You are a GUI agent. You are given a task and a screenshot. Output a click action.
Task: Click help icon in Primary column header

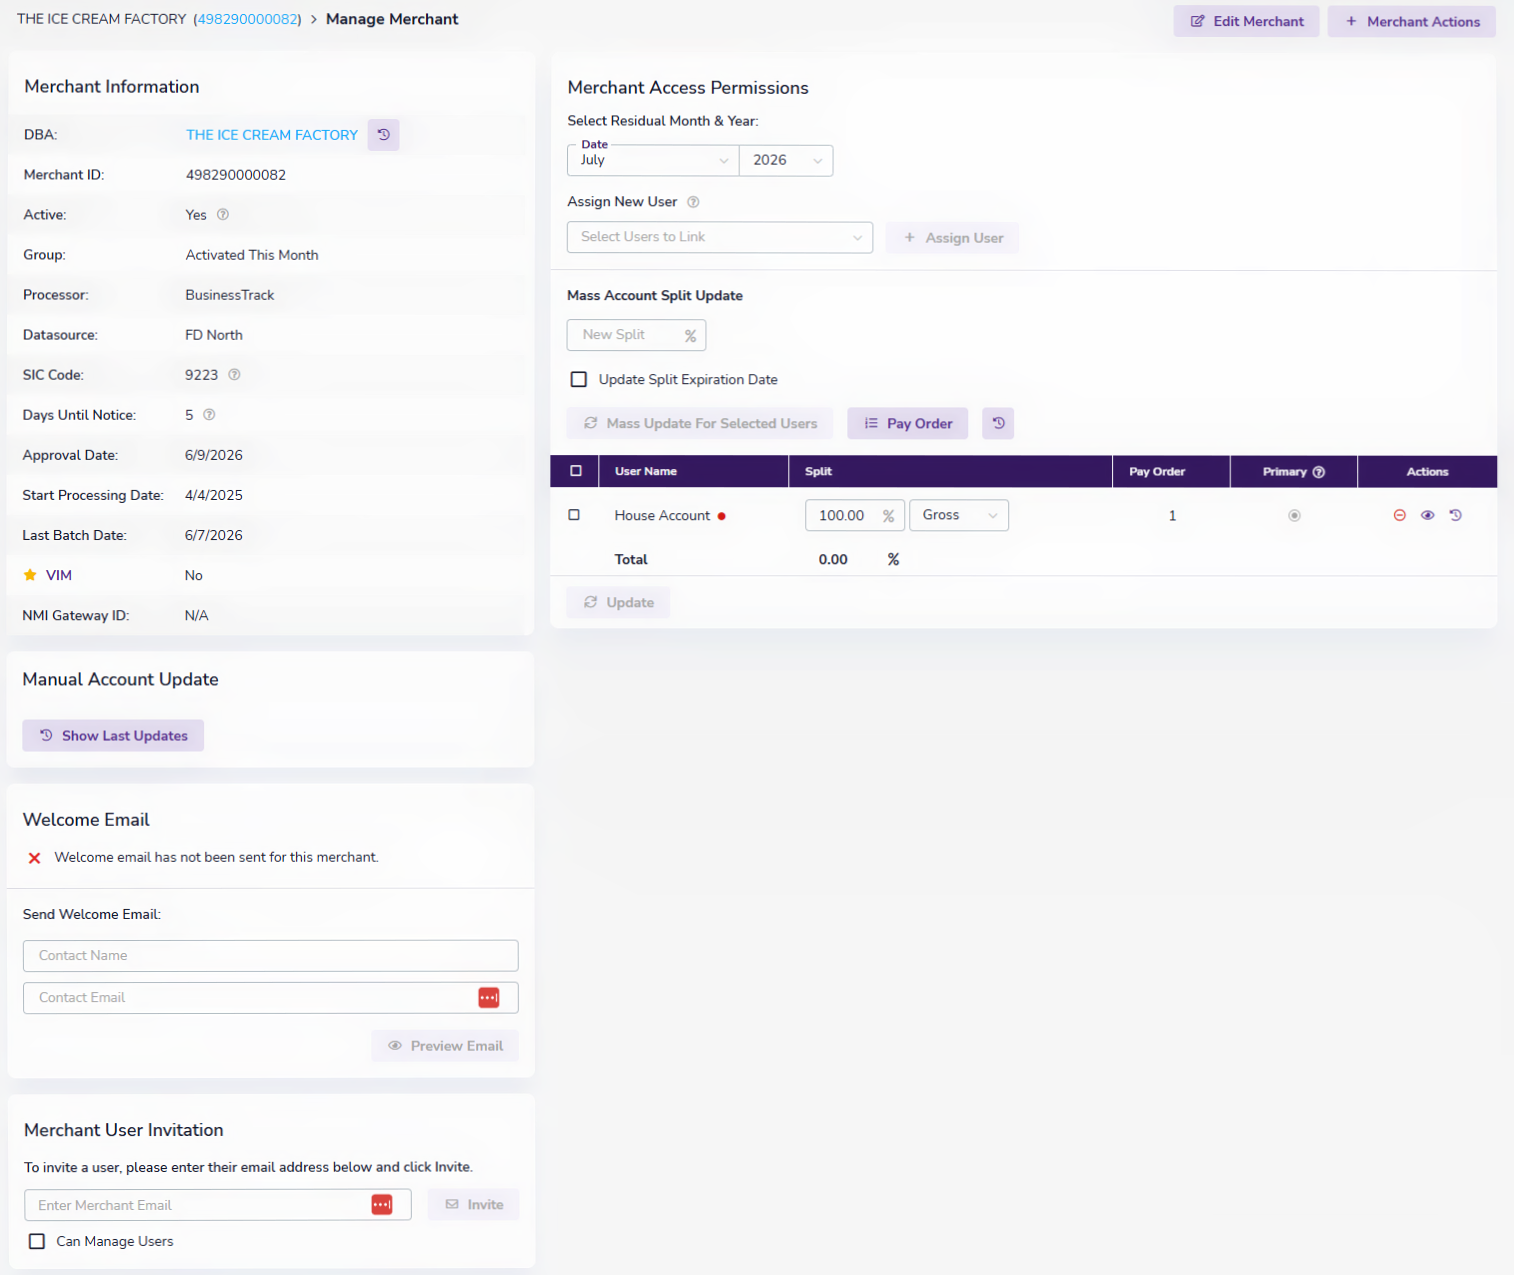[x=1319, y=472]
